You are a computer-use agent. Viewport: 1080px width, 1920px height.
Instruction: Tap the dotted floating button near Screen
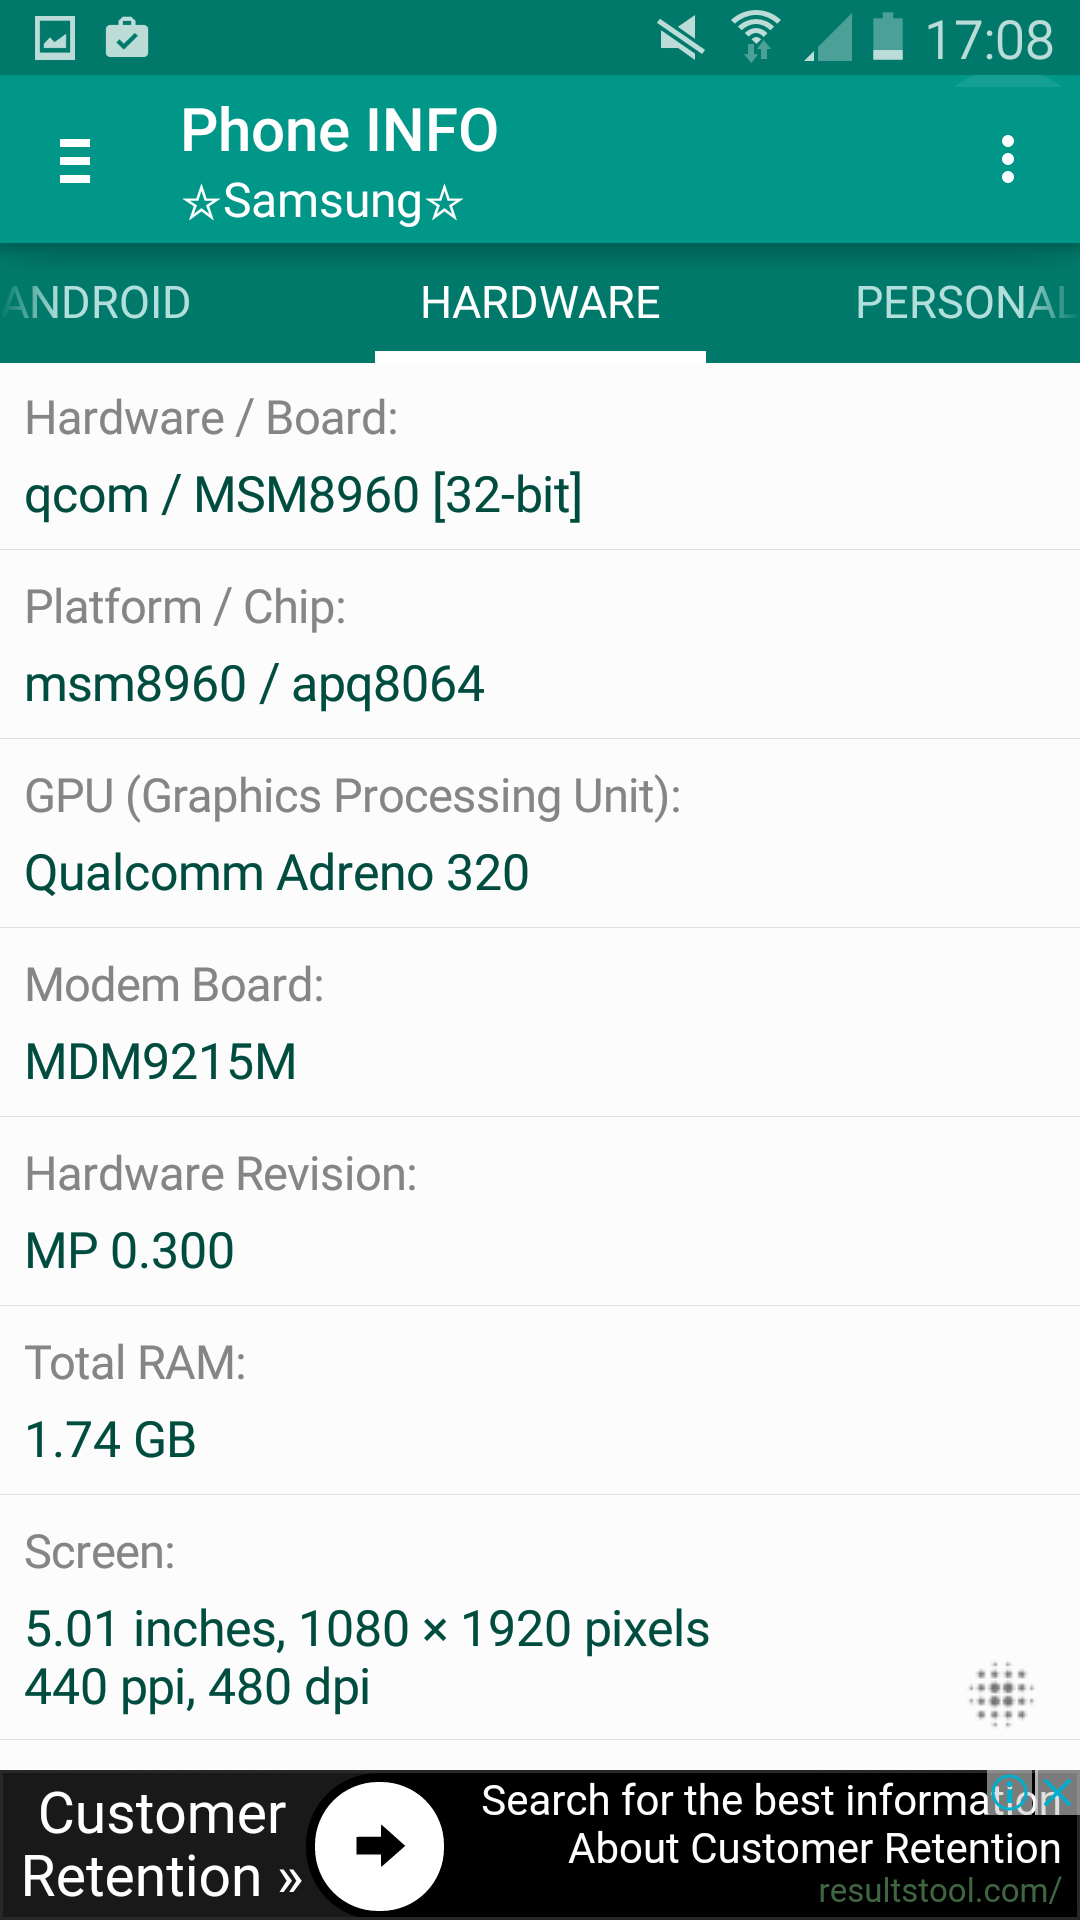[x=1001, y=1694]
